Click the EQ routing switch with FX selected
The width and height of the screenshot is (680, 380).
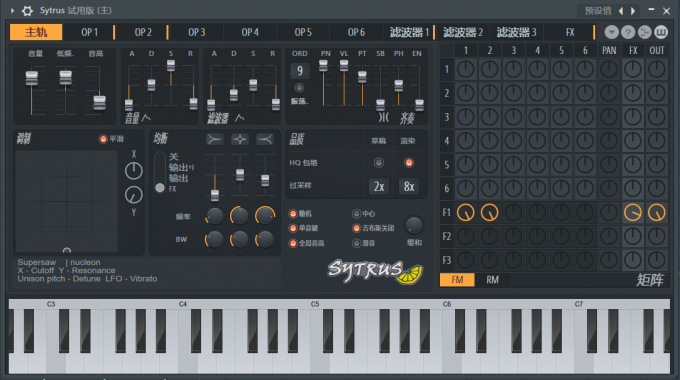160,172
